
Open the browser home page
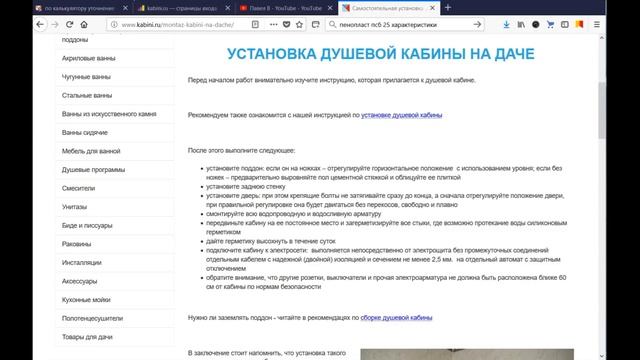84,24
